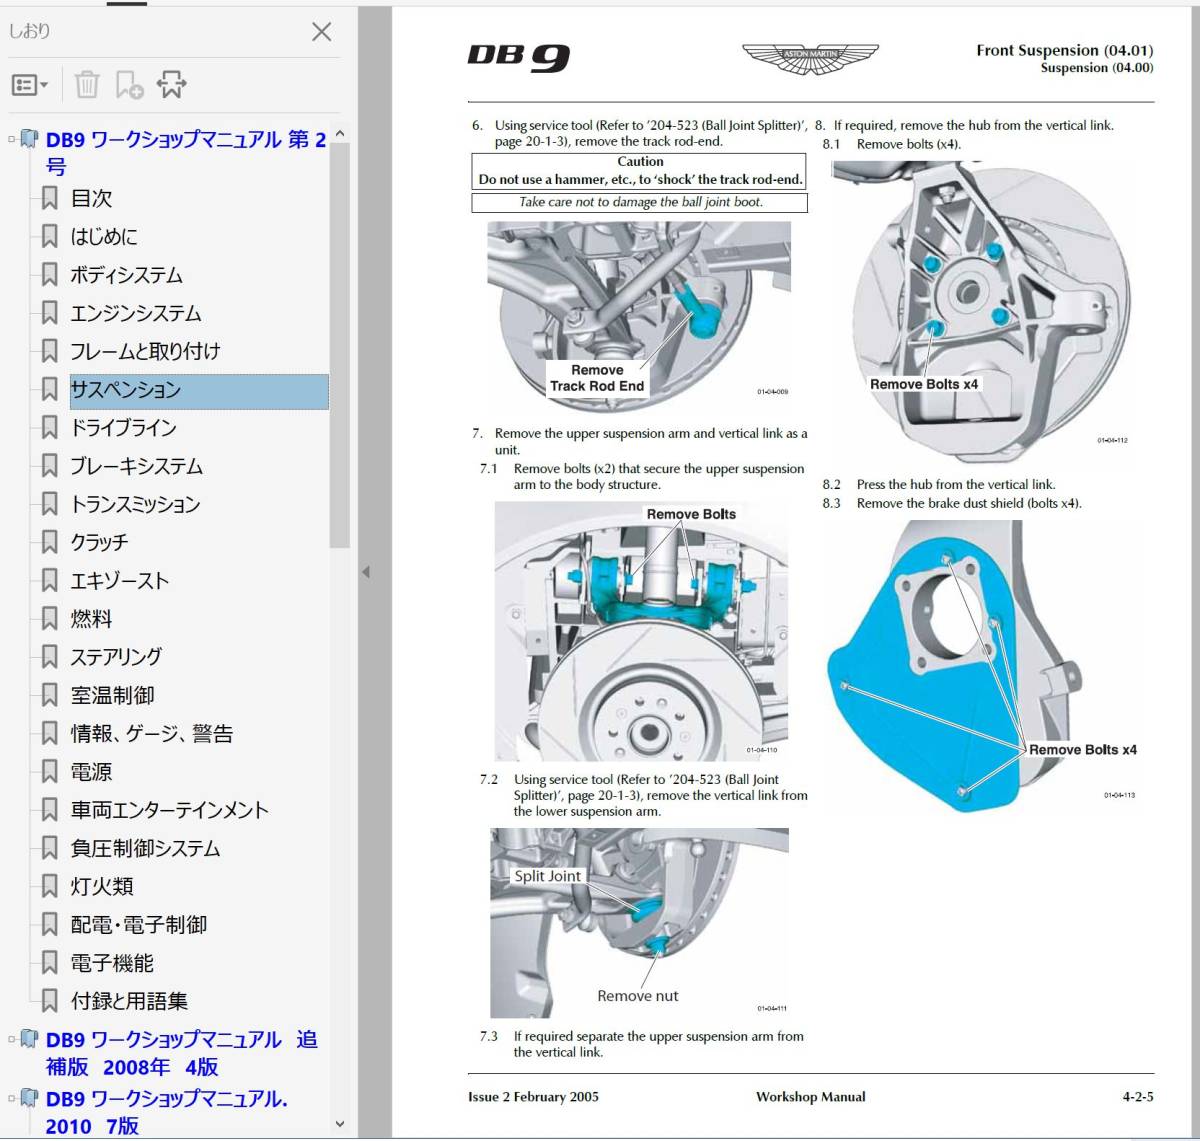The image size is (1200, 1141).
Task: Open 電源 bookmark
Action: pyautogui.click(x=91, y=772)
